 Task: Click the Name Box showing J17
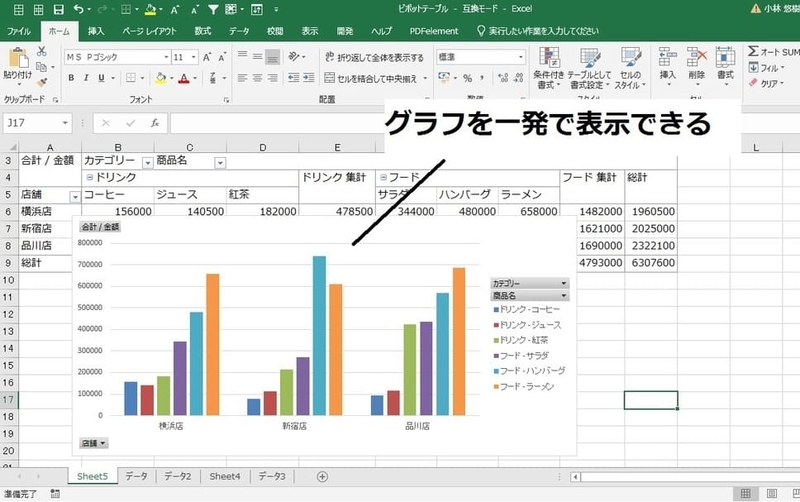pyautogui.click(x=36, y=123)
